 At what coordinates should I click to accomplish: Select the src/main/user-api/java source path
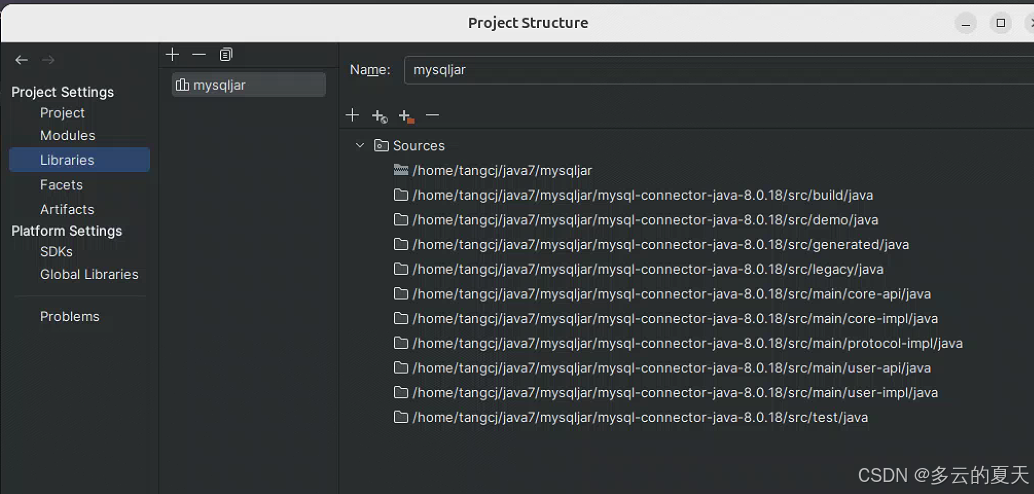(671, 368)
